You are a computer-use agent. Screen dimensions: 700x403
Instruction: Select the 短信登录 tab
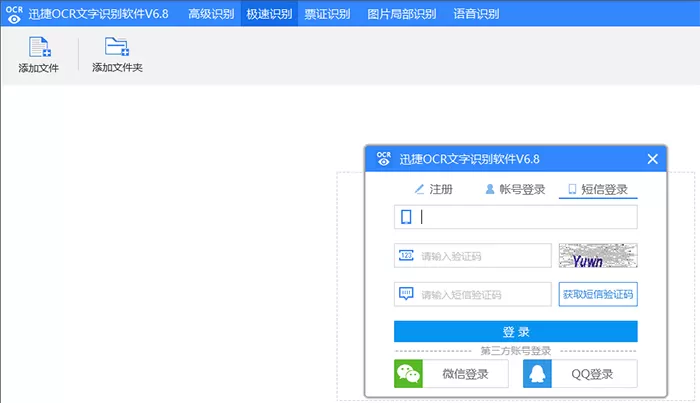click(x=598, y=189)
